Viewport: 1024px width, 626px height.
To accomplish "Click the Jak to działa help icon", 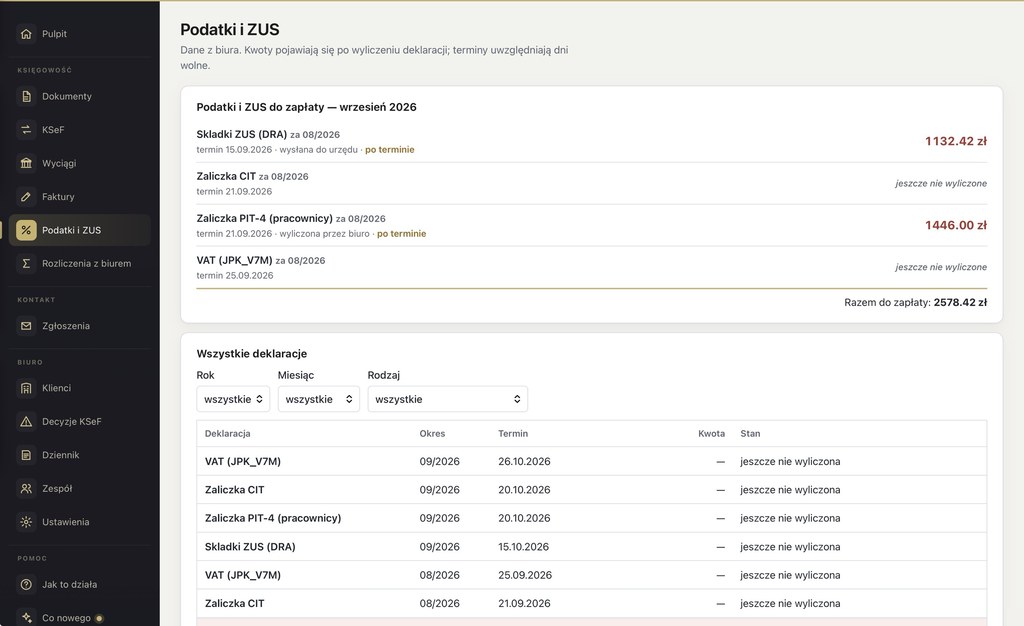I will pyautogui.click(x=26, y=585).
